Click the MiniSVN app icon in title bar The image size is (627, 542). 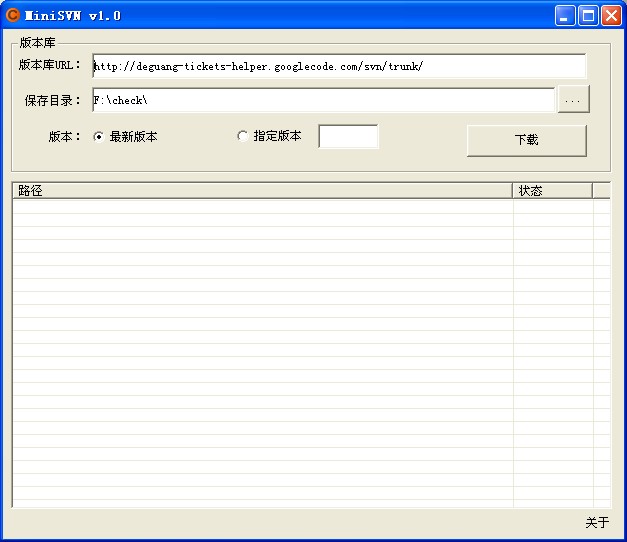click(x=13, y=15)
